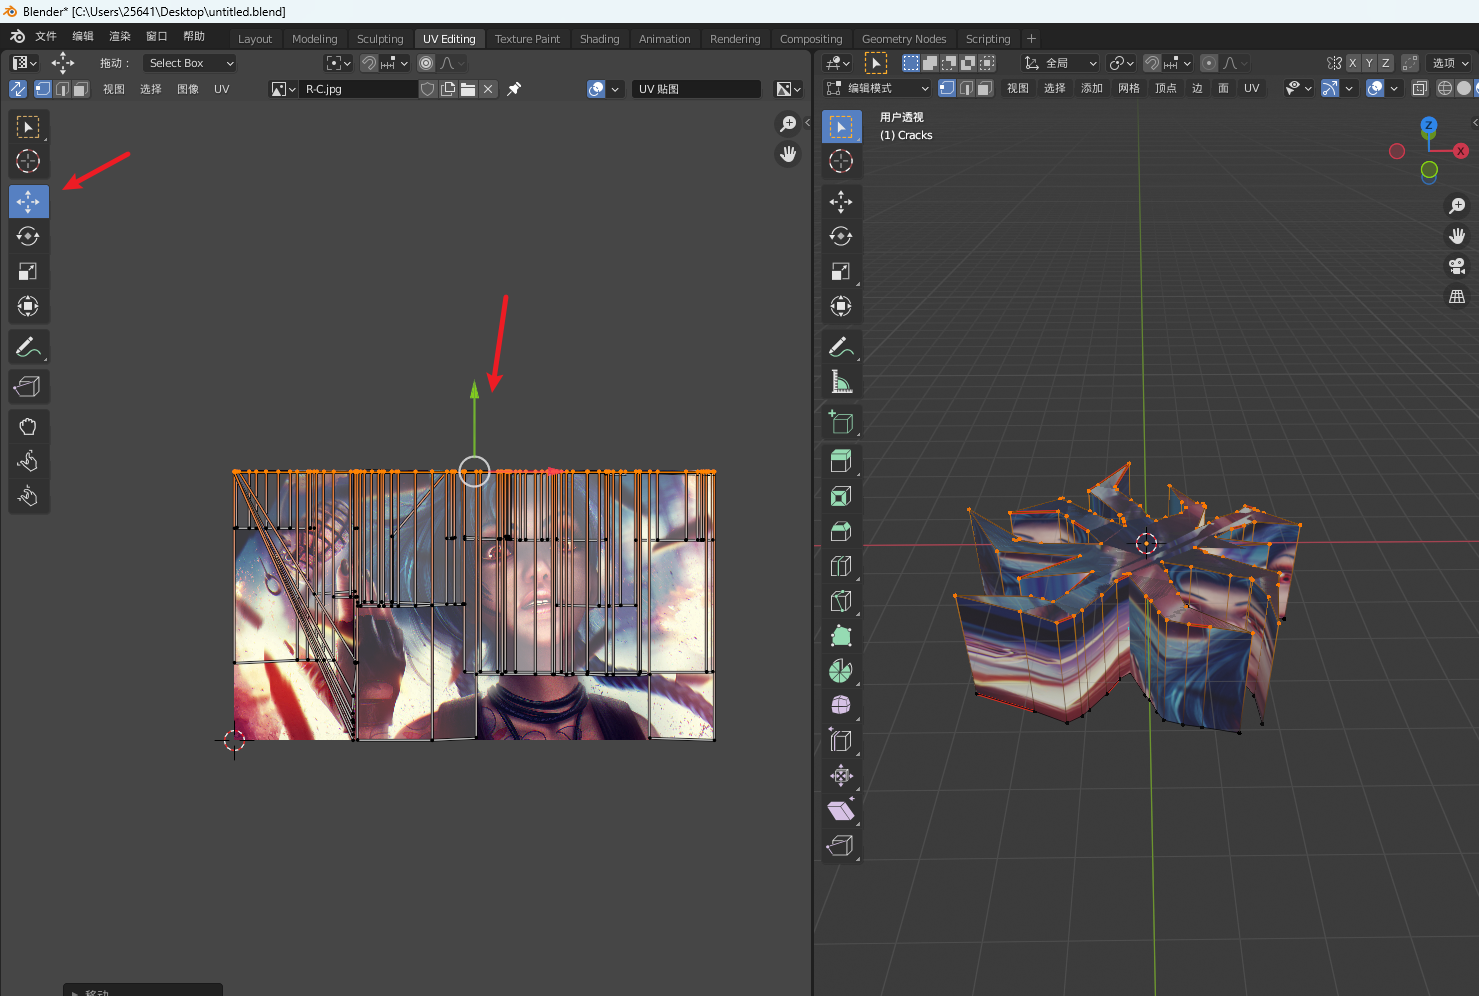Select the Shrink/Fatten tool in 3D viewport
The image size is (1479, 996).
[x=841, y=775]
